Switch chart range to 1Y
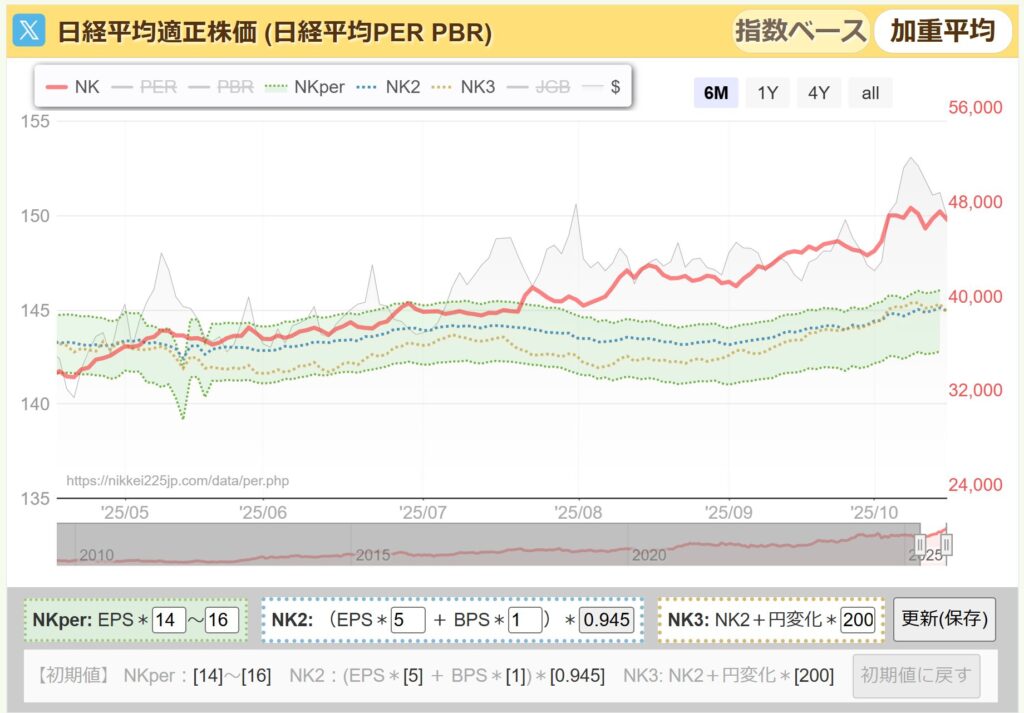This screenshot has height=713, width=1024. pyautogui.click(x=767, y=93)
